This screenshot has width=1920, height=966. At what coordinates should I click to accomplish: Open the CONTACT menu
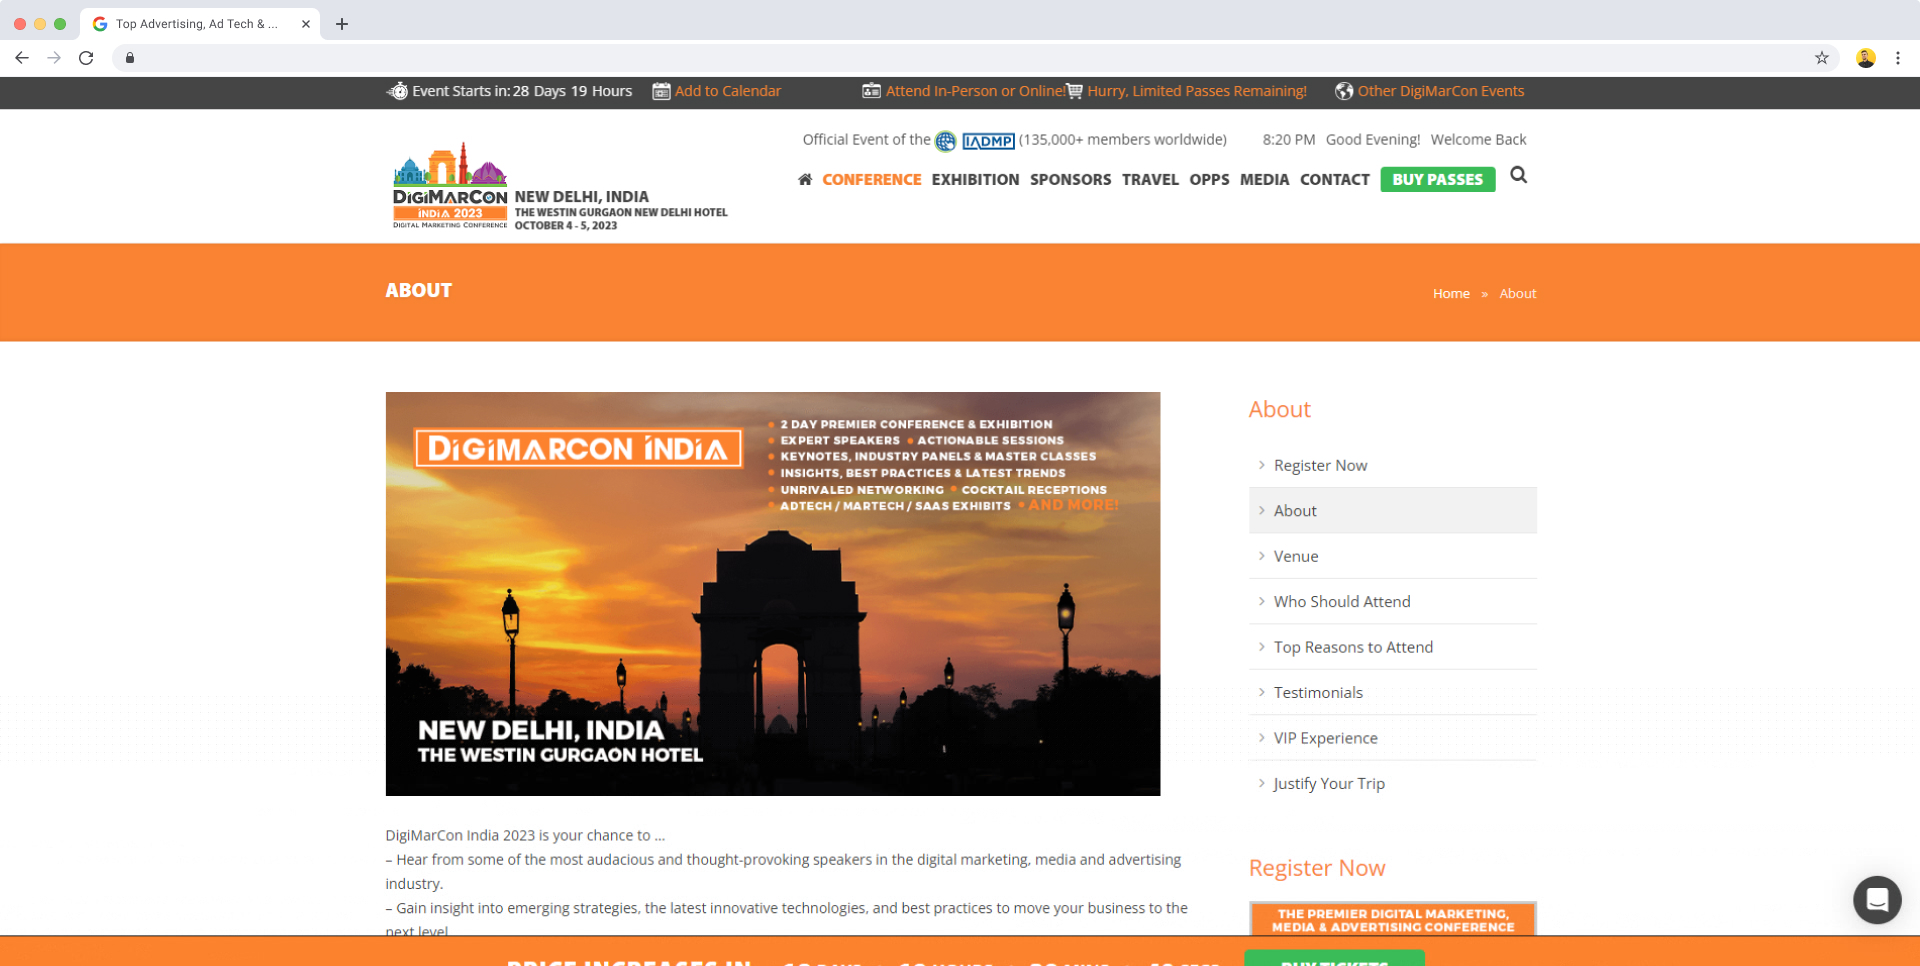[1335, 180]
